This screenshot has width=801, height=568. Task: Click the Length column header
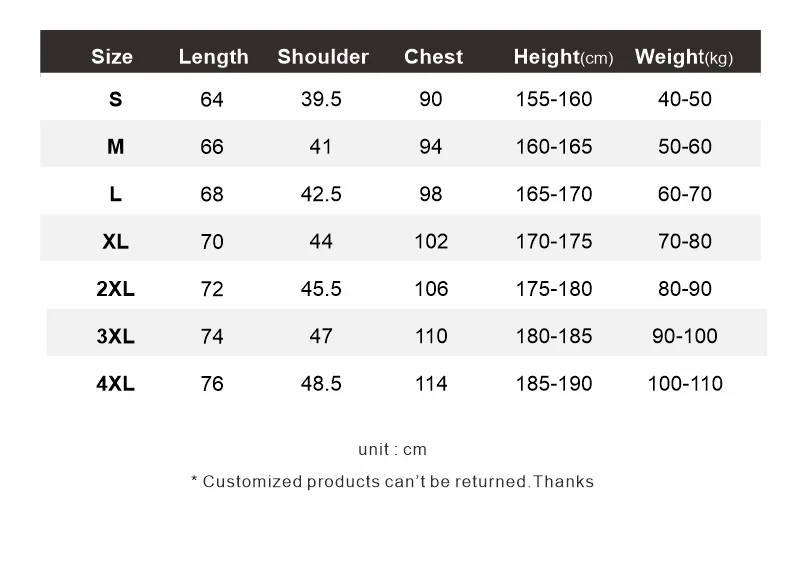point(213,57)
